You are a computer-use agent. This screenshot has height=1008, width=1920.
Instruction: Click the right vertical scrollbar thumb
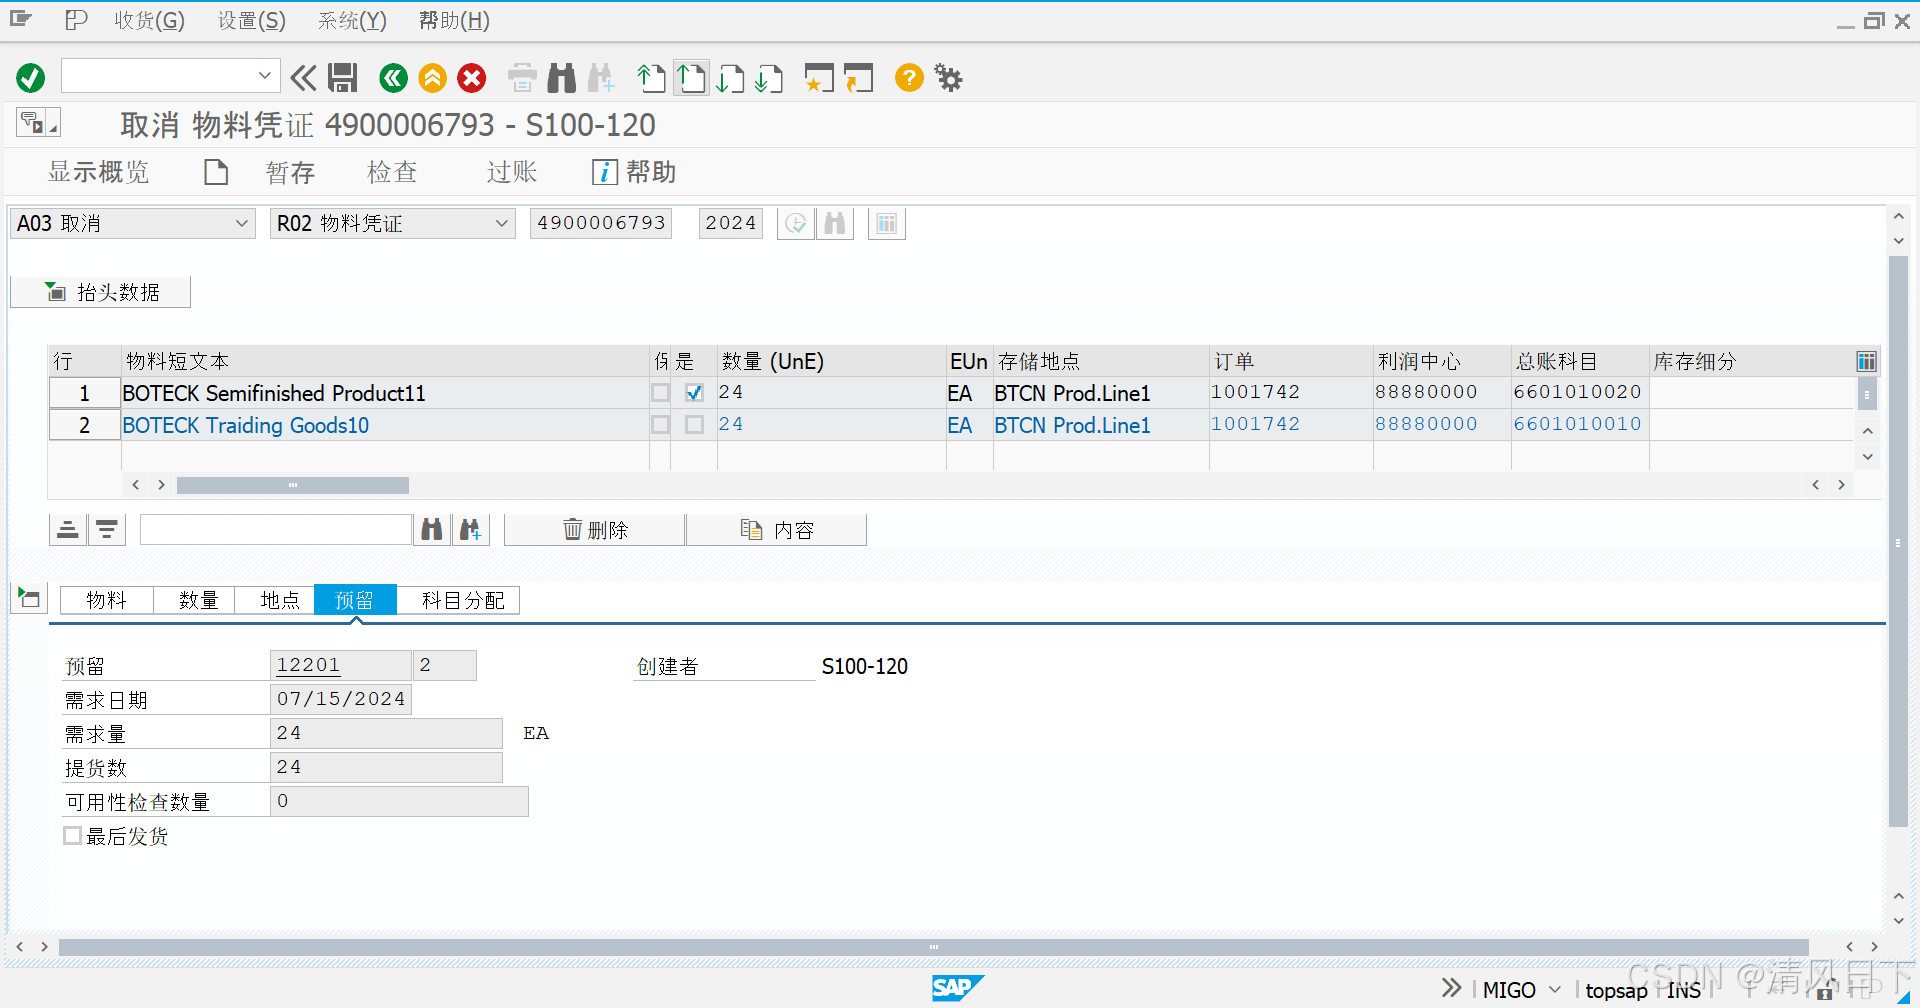click(1897, 541)
